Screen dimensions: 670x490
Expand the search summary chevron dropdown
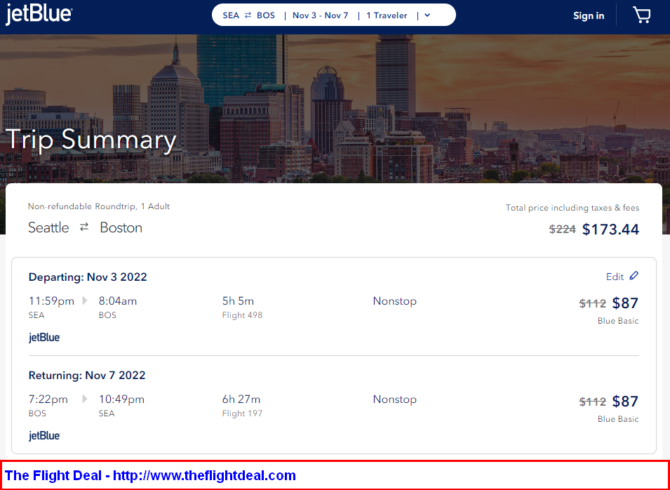pyautogui.click(x=427, y=15)
